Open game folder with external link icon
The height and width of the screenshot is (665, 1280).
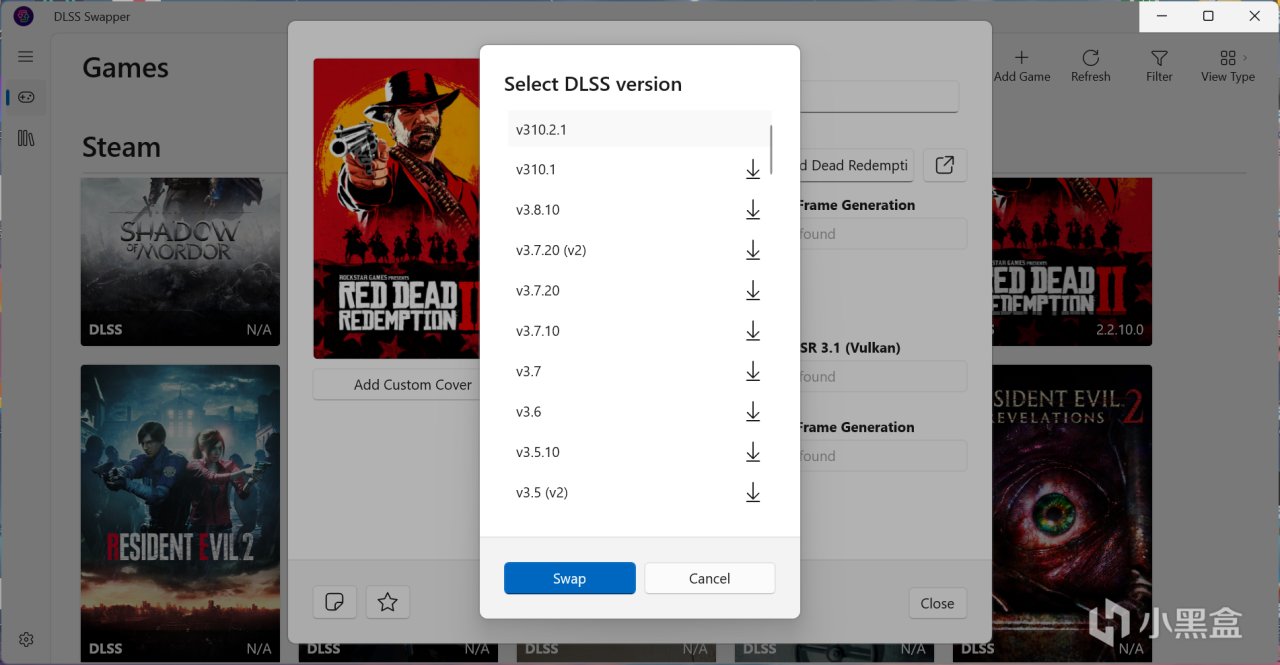pyautogui.click(x=945, y=165)
